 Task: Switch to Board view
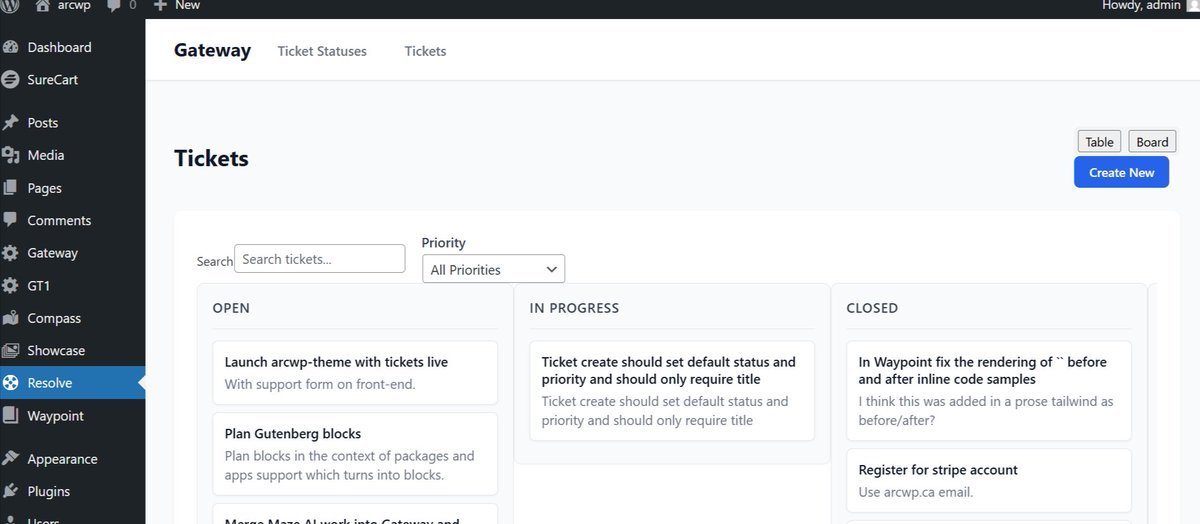tap(1152, 142)
